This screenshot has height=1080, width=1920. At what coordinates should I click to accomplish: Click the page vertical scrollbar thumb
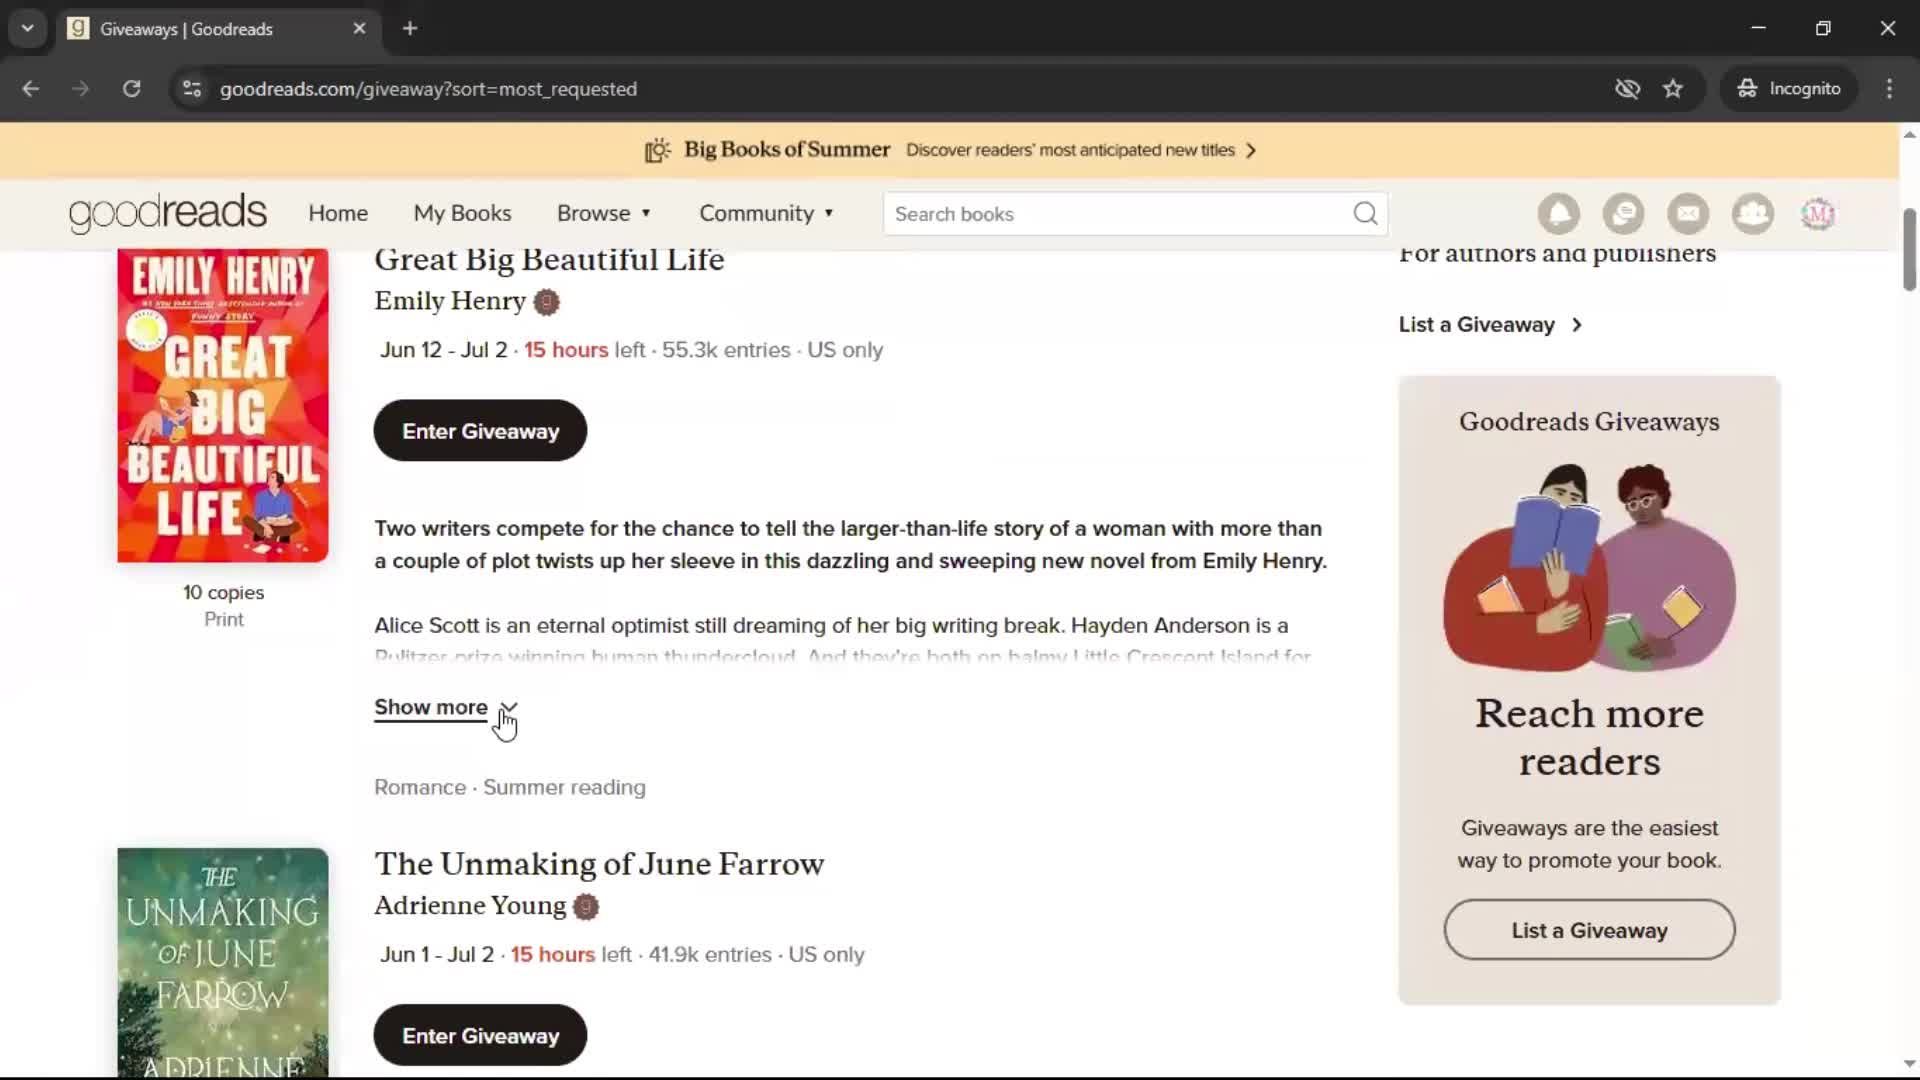pos(1909,249)
